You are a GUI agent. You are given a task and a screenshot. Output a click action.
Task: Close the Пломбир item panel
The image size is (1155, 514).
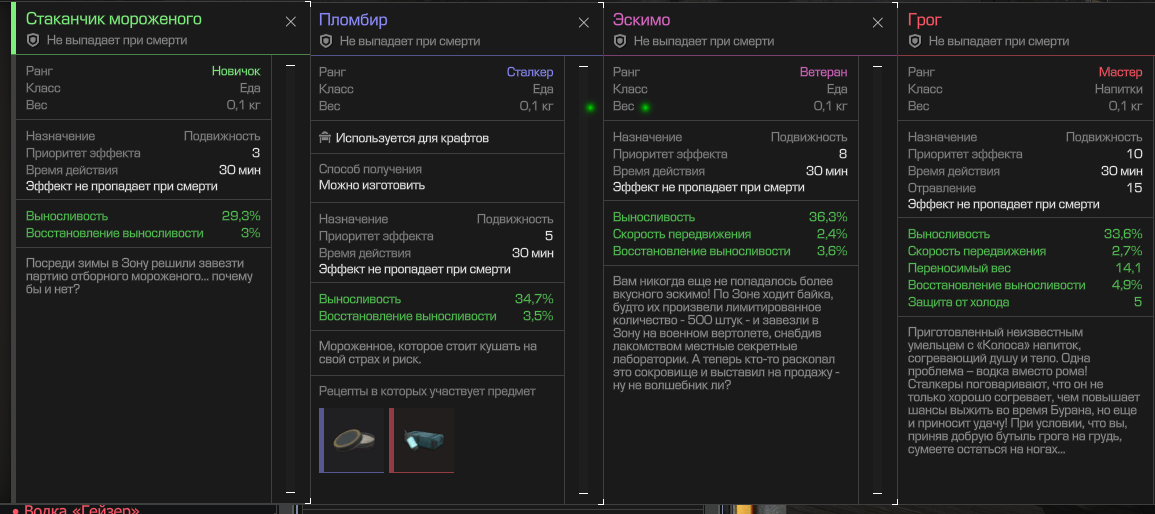[584, 21]
